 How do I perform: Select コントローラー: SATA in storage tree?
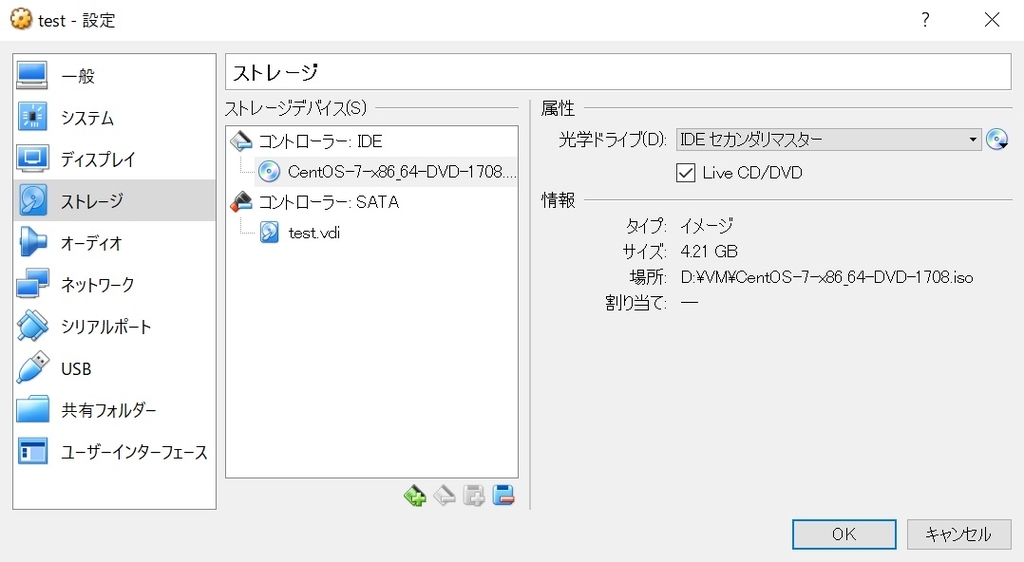(x=372, y=202)
